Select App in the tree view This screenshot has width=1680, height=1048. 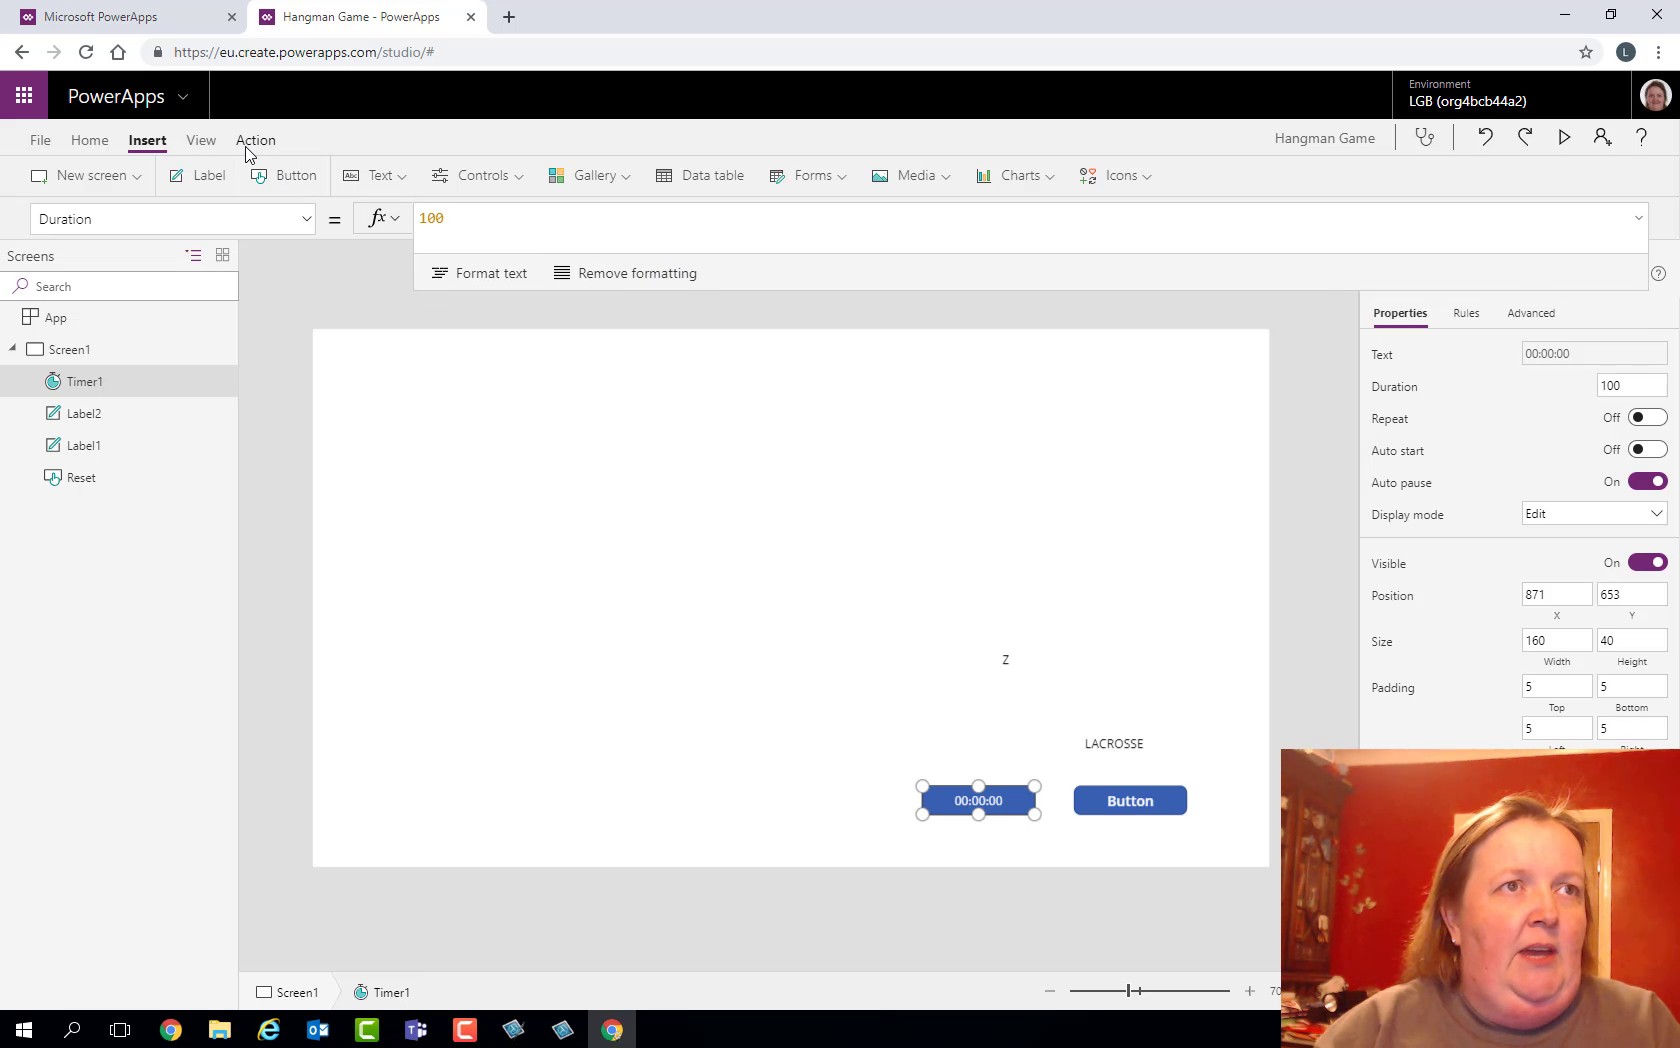(119, 317)
